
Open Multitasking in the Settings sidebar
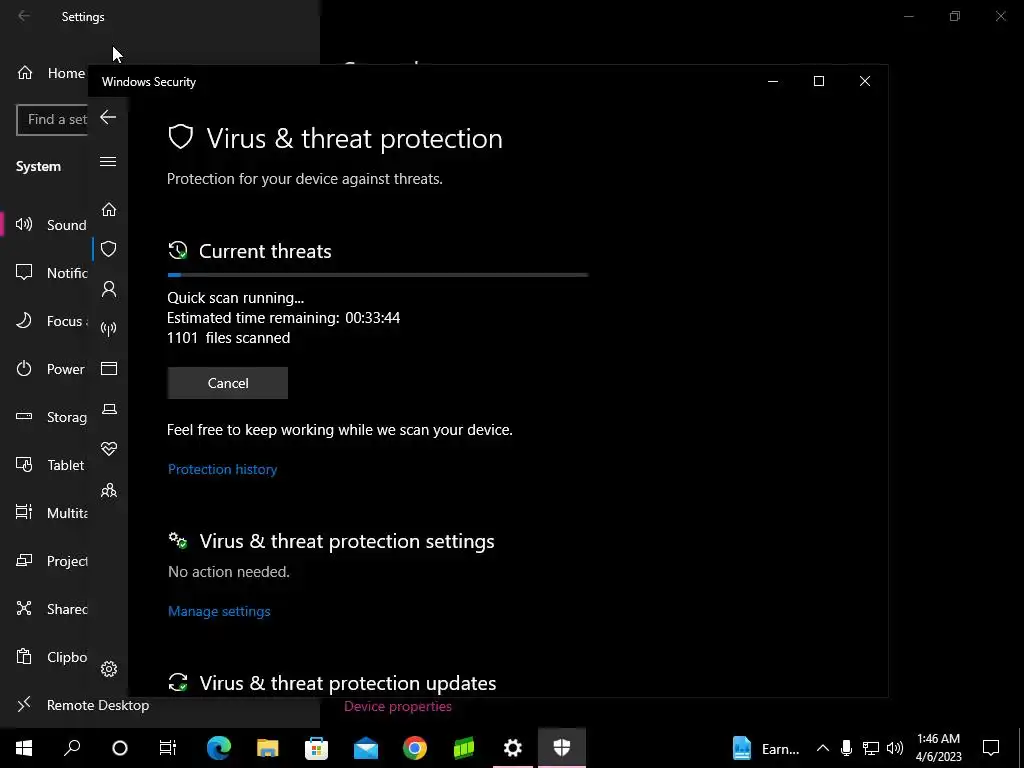pos(51,513)
